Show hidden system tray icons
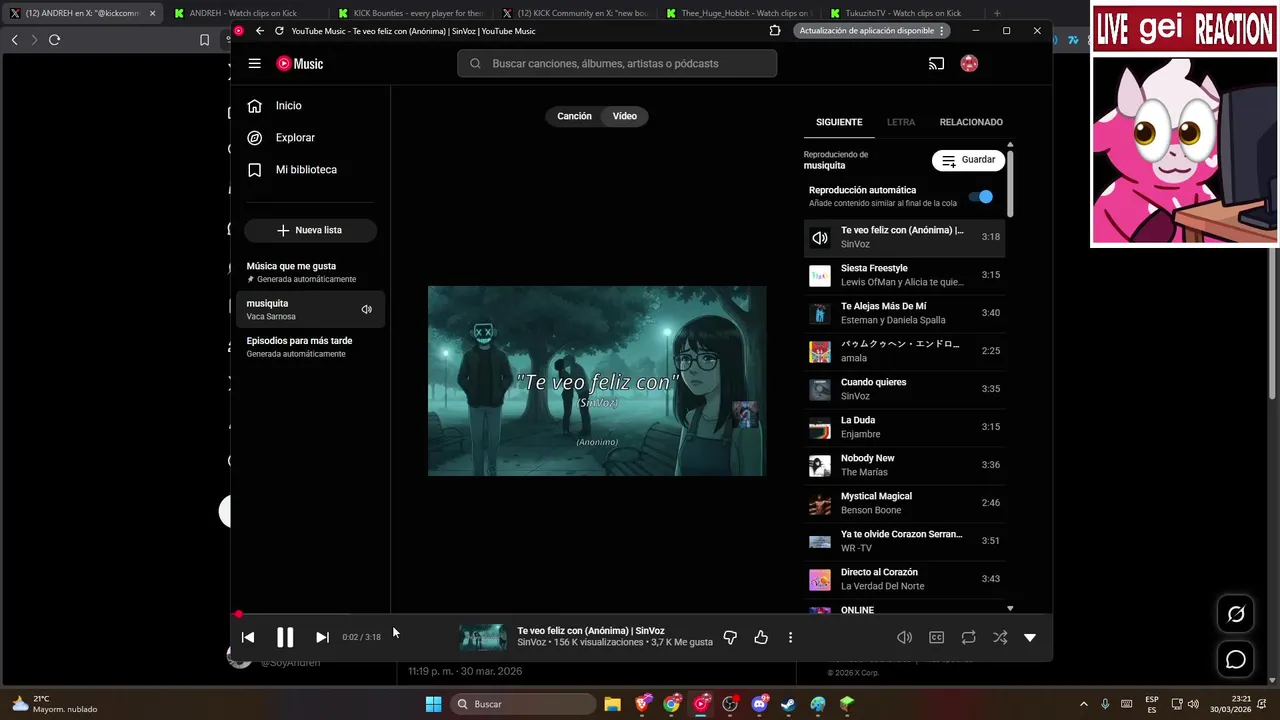 coord(1083,704)
